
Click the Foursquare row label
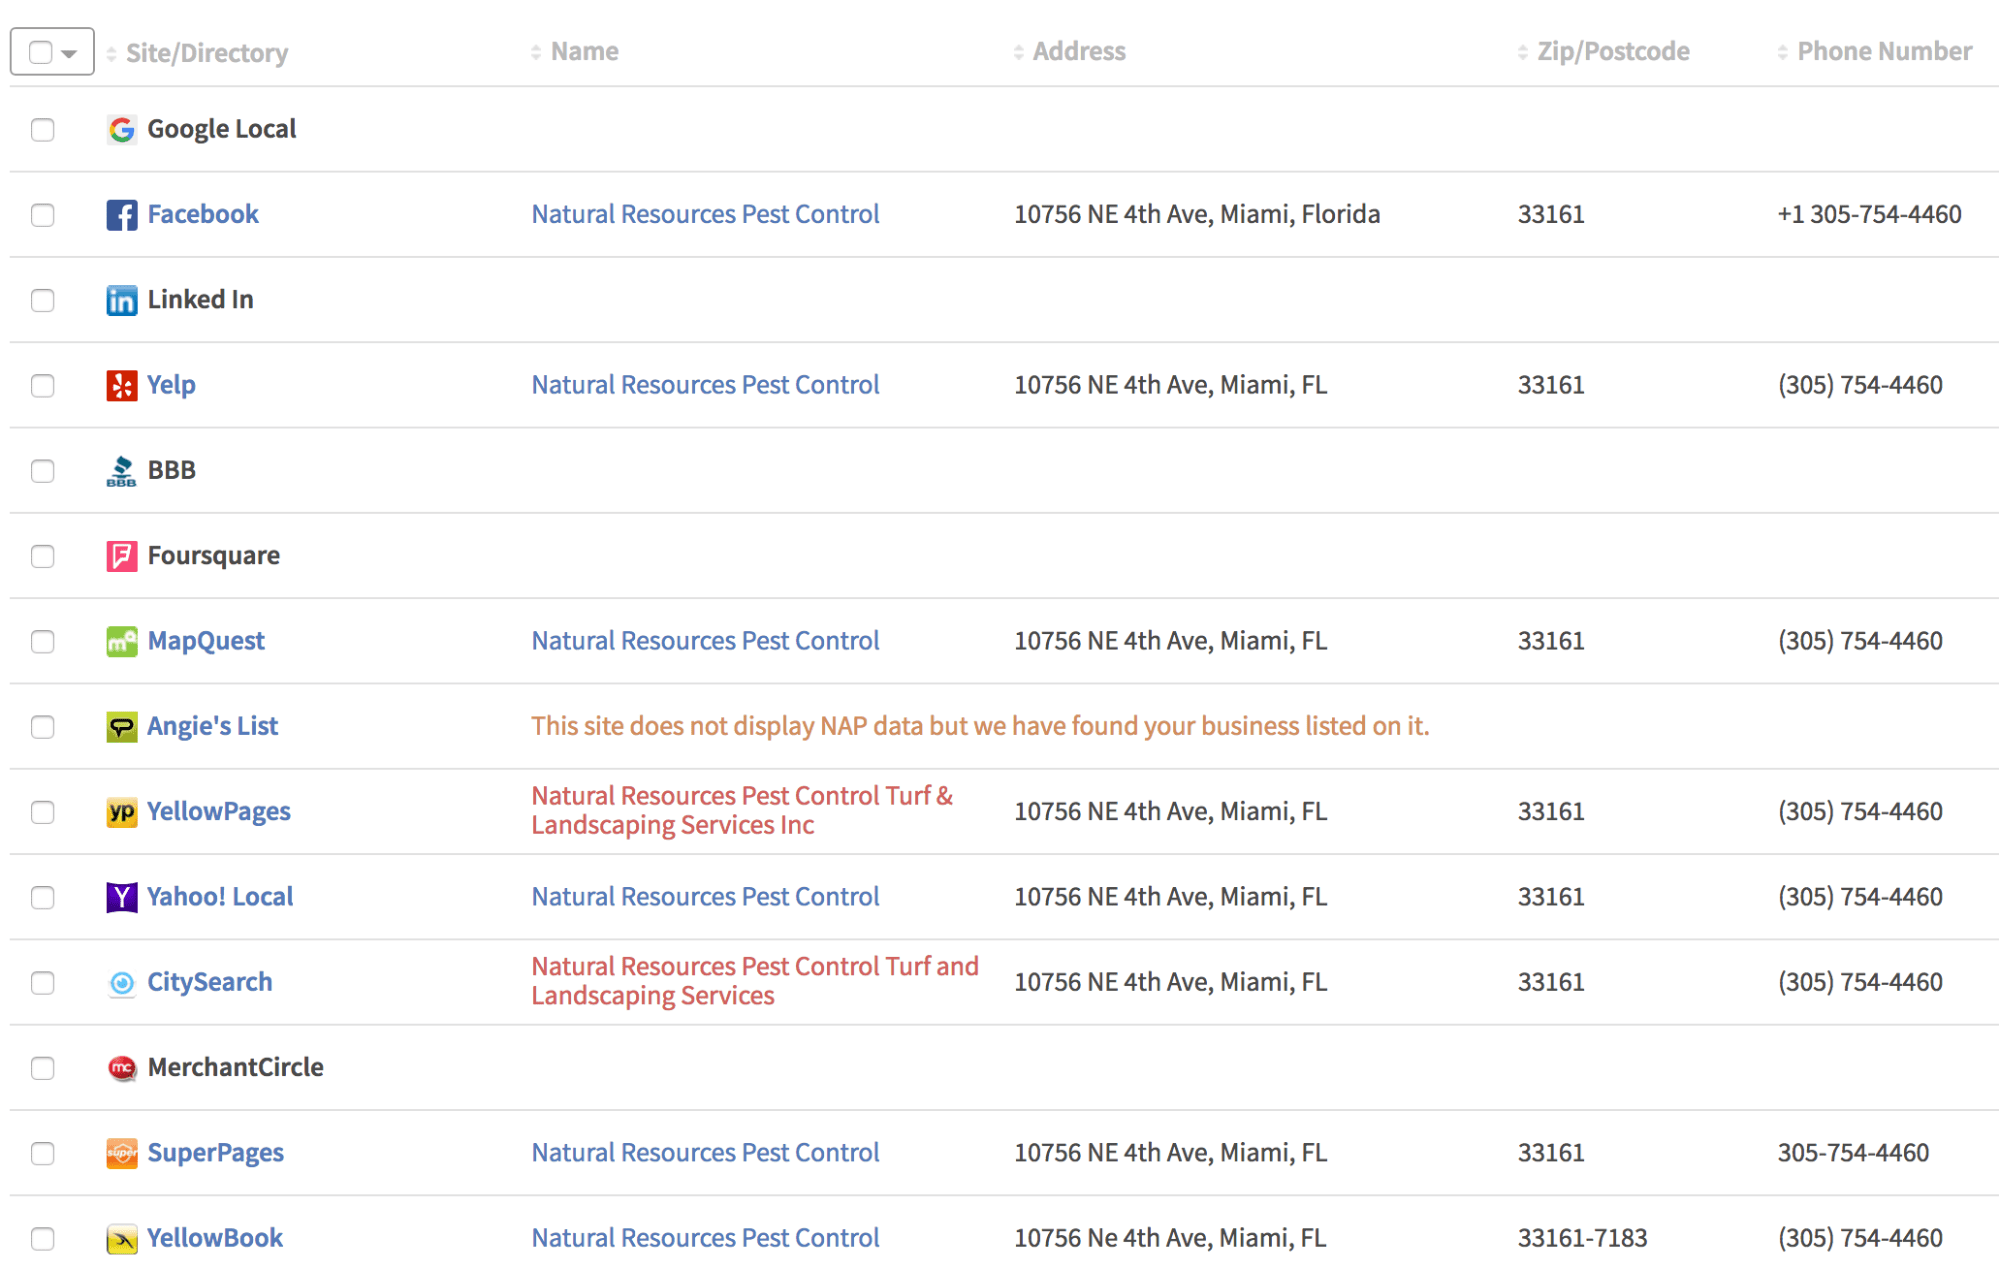(x=213, y=556)
